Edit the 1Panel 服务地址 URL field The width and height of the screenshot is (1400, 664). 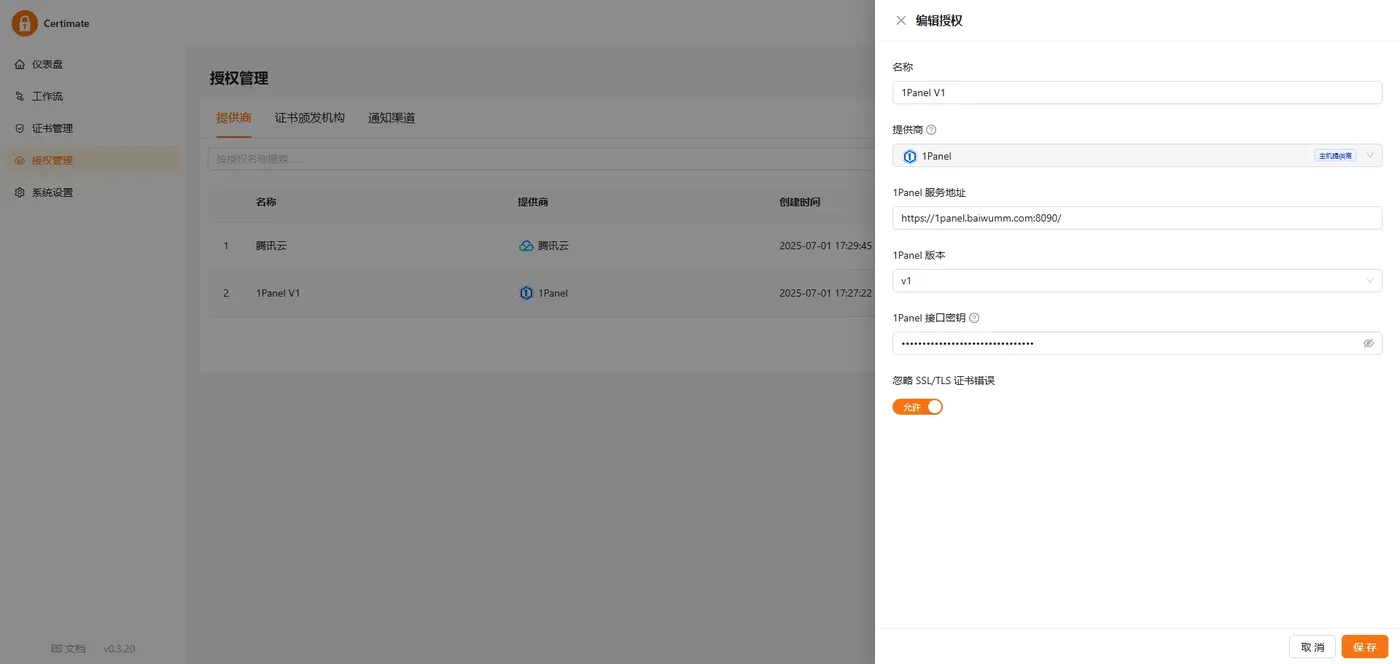click(x=1137, y=218)
